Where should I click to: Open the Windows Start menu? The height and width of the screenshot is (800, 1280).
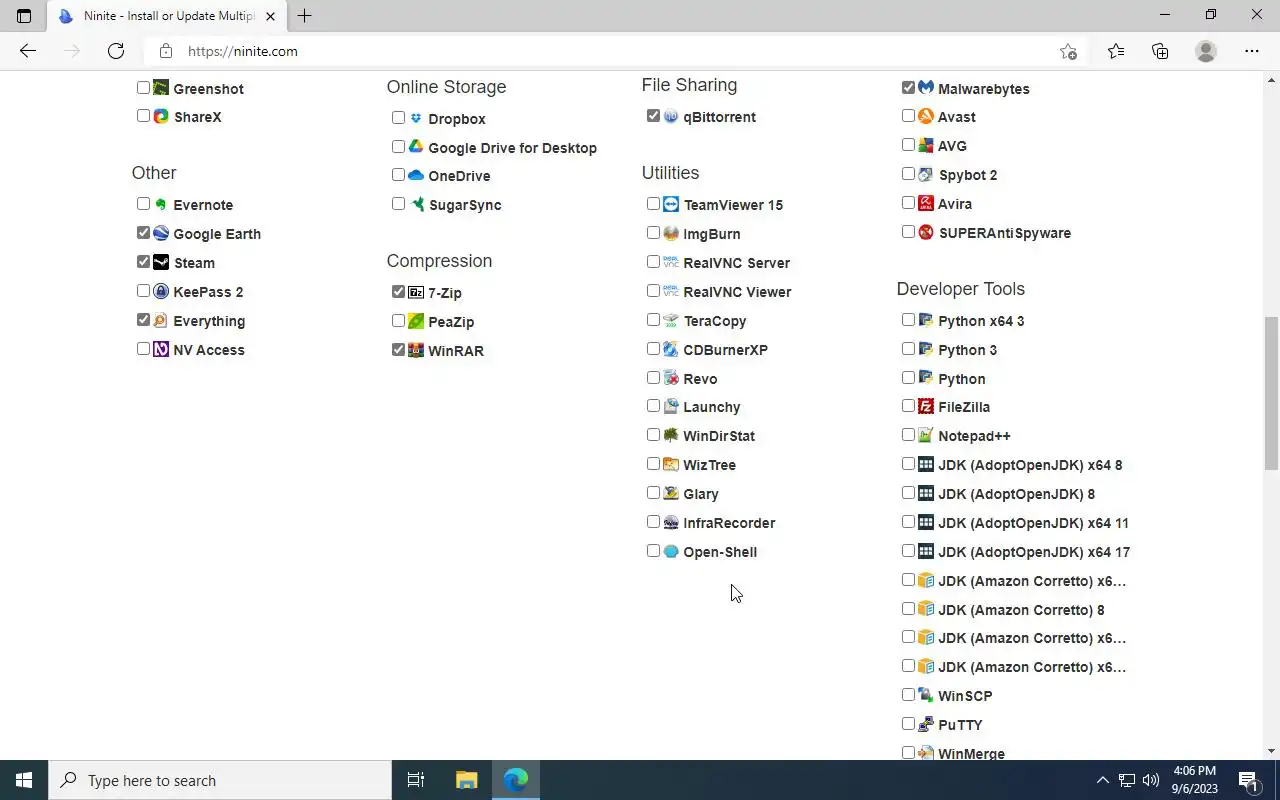click(24, 780)
